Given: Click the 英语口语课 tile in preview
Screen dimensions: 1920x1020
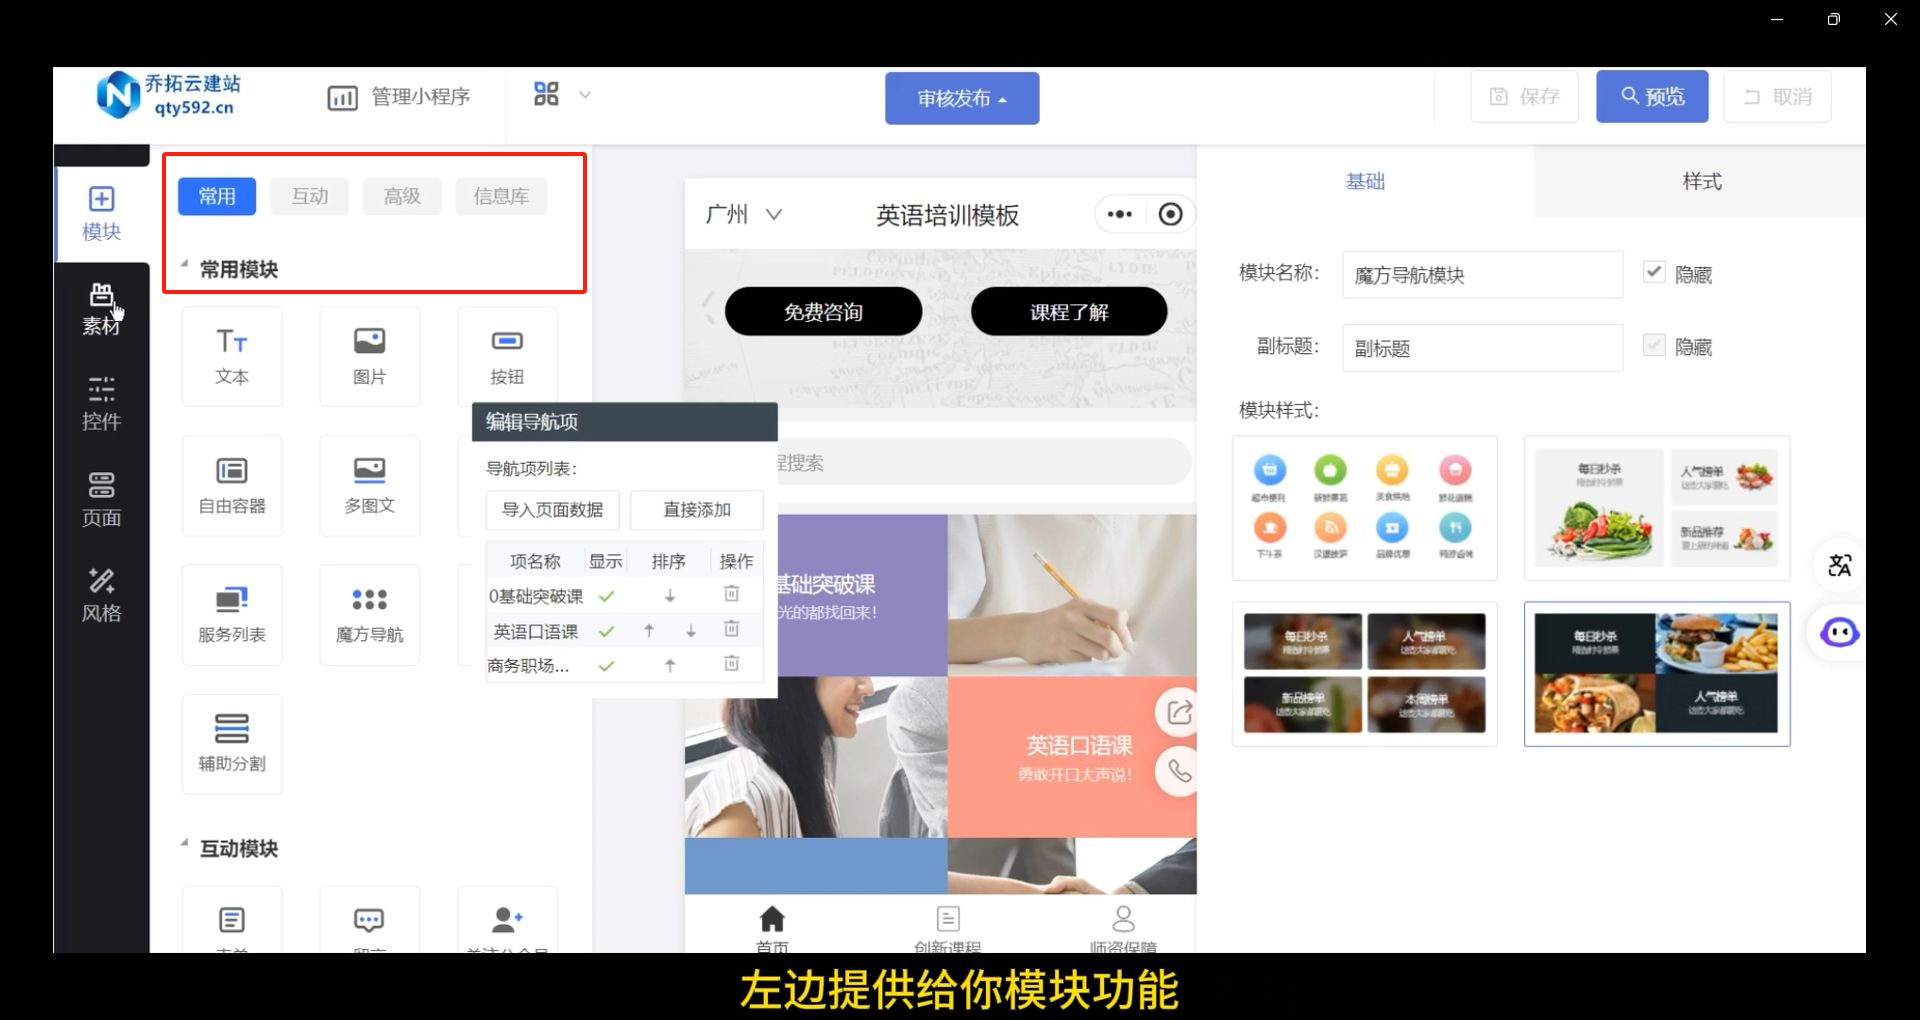Looking at the screenshot, I should tap(1072, 757).
